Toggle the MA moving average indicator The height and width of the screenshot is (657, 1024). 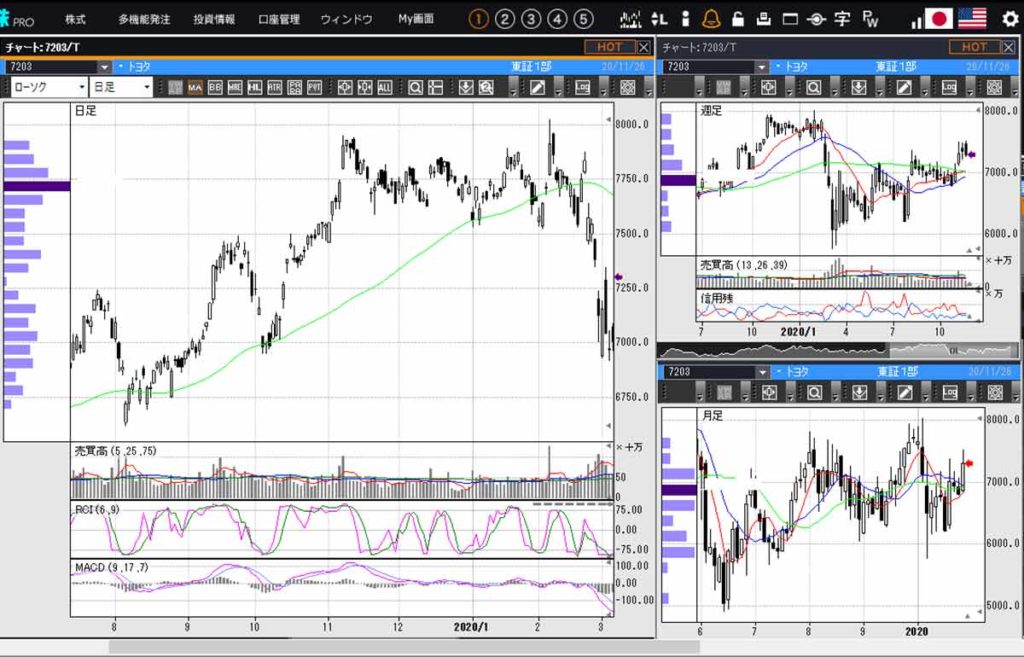tap(194, 87)
